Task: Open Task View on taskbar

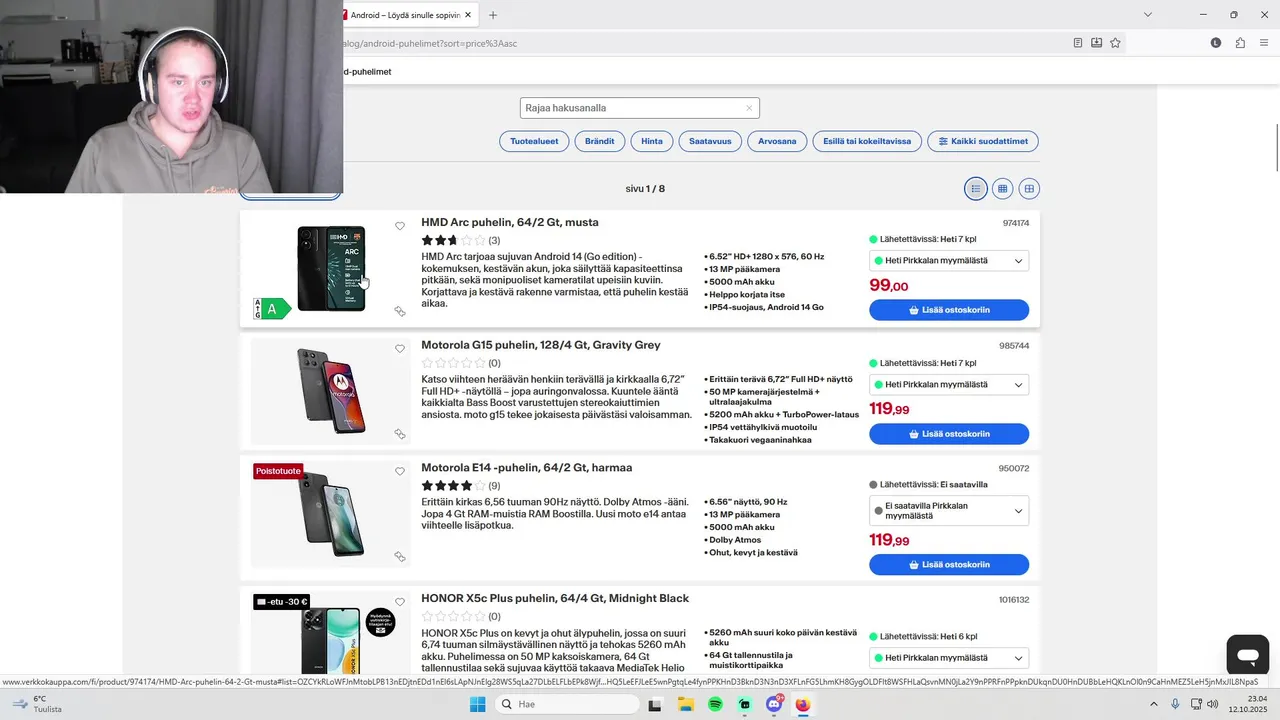Action: pos(656,704)
